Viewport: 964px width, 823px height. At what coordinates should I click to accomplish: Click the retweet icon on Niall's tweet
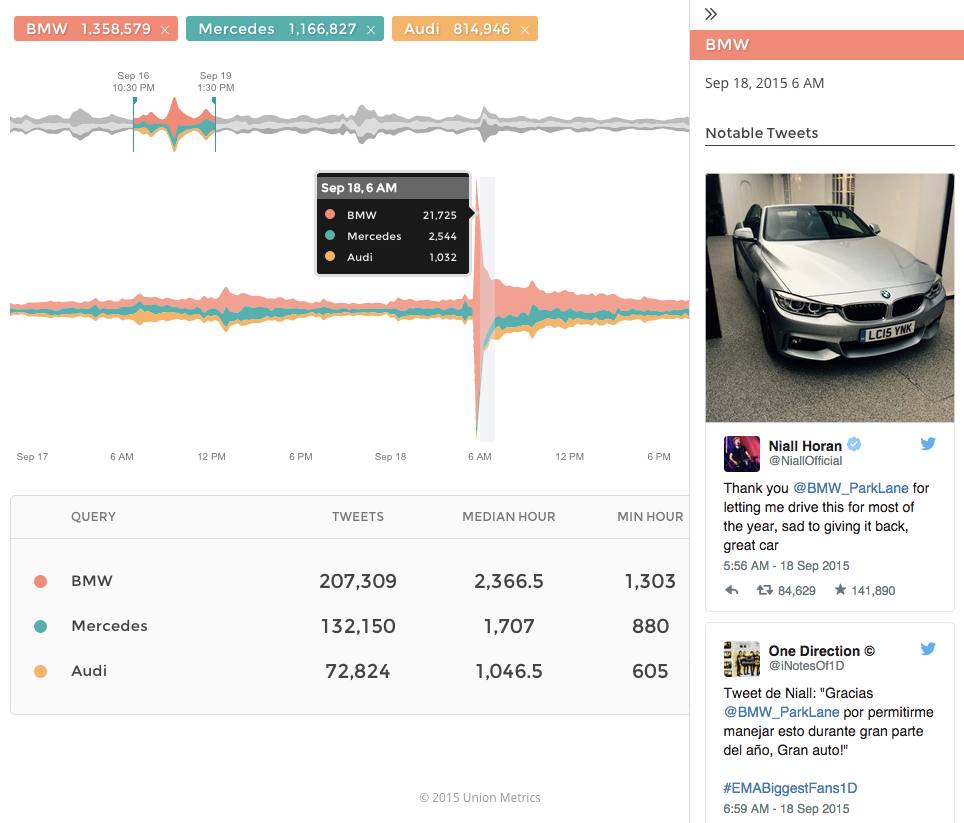click(x=764, y=591)
